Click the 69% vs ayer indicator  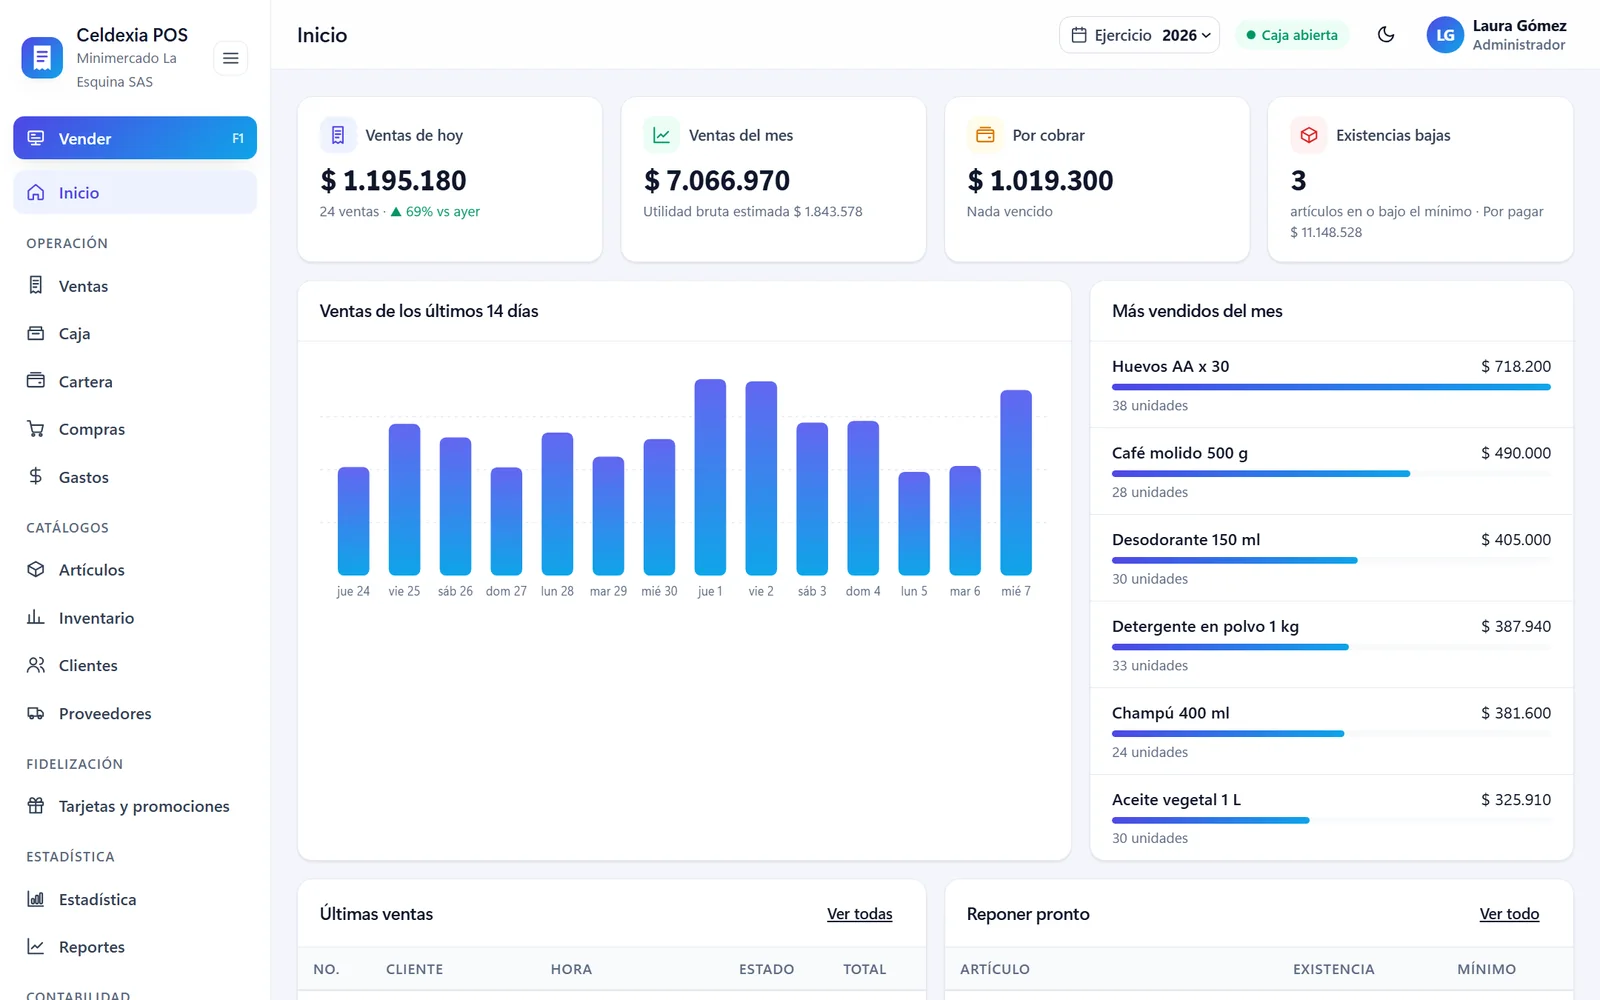435,212
